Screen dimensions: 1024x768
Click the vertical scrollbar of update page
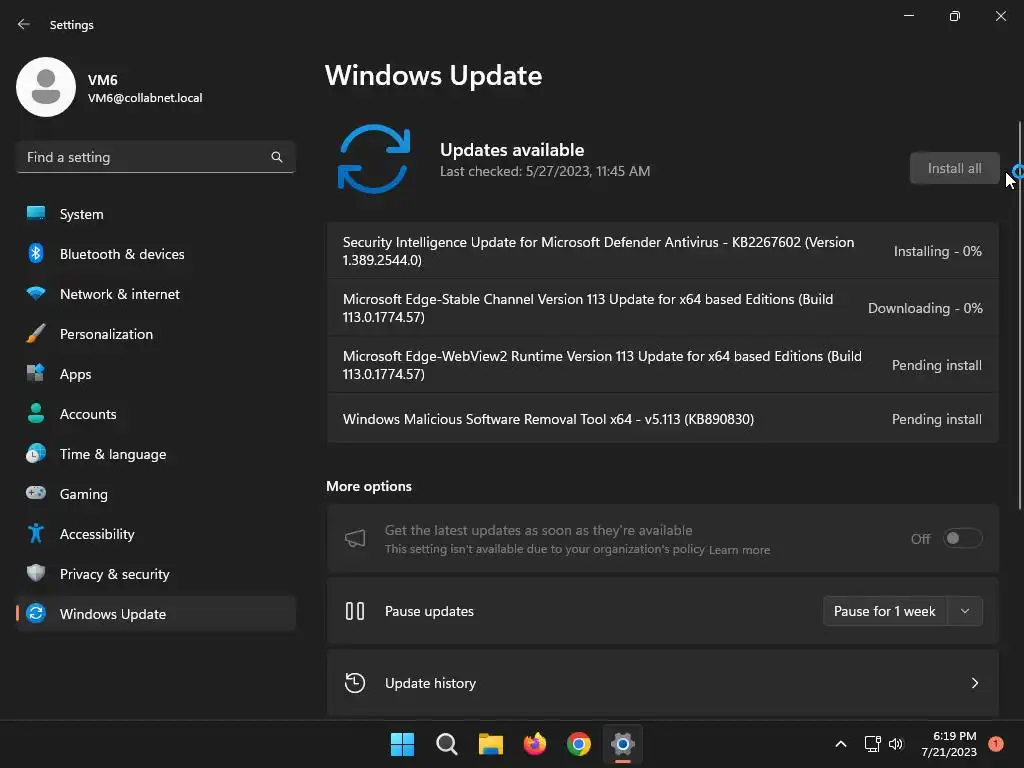tap(1019, 315)
